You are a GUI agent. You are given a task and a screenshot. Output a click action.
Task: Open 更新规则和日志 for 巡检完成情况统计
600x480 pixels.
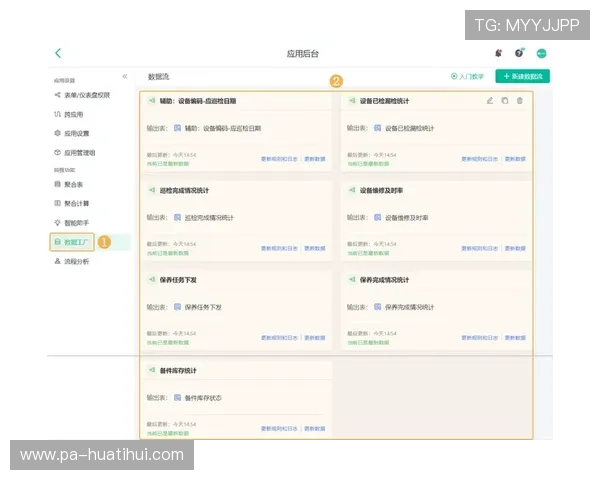tap(279, 248)
